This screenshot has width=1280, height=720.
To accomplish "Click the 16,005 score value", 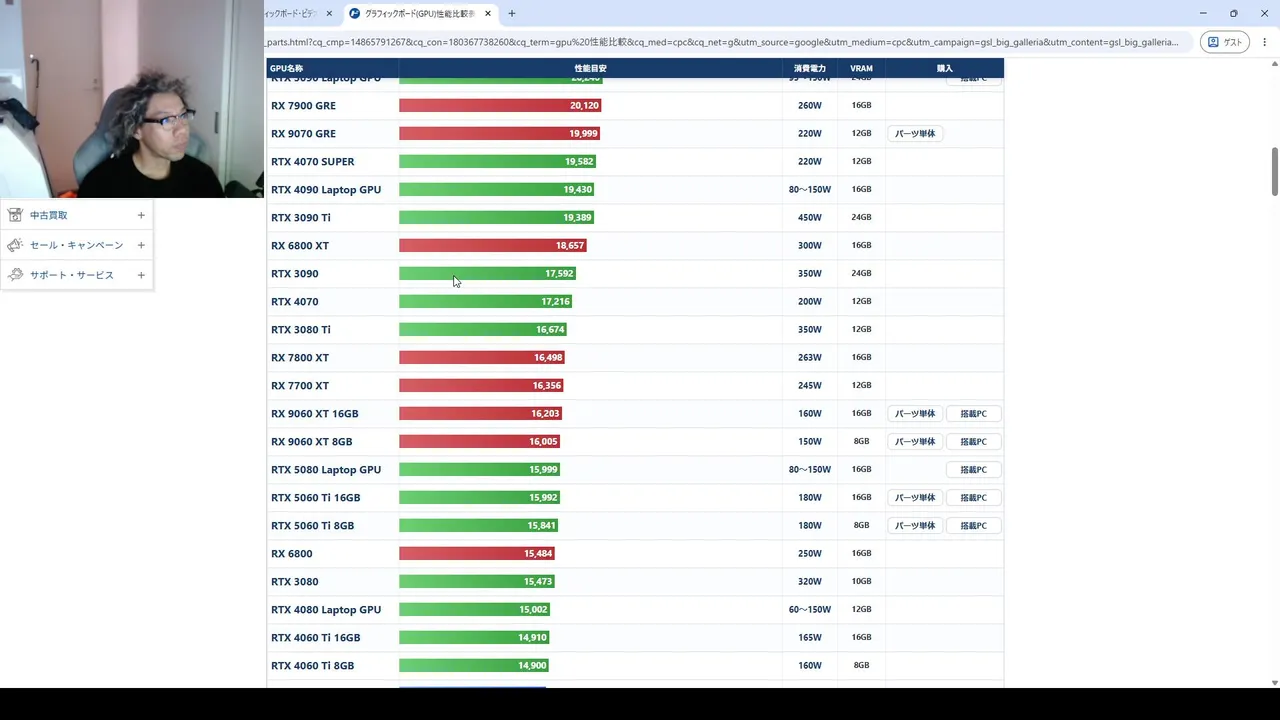I will [x=543, y=442].
